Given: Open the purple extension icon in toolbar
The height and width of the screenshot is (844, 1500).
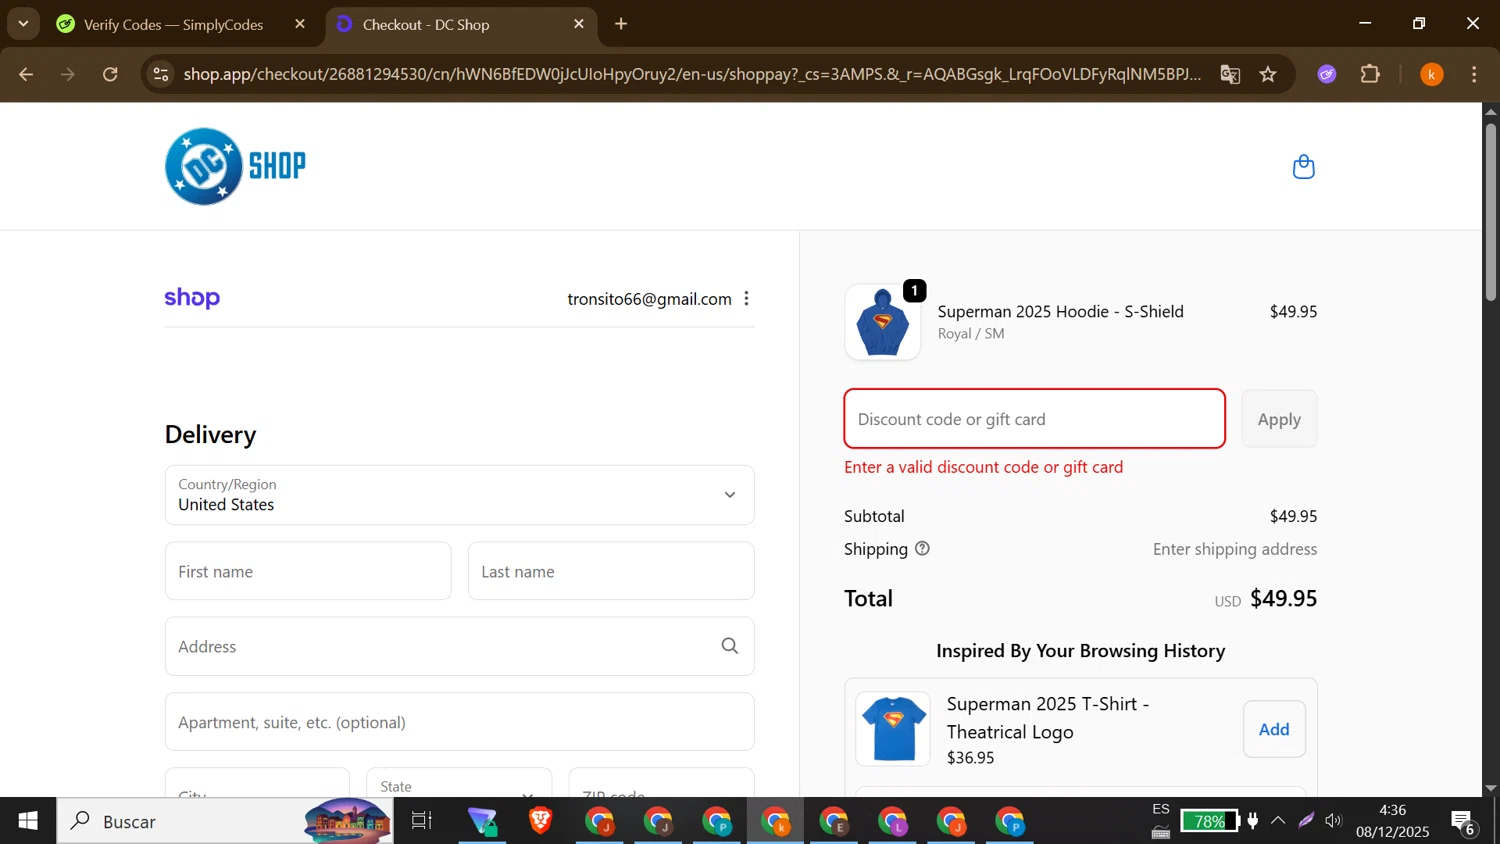Looking at the screenshot, I should point(1327,74).
